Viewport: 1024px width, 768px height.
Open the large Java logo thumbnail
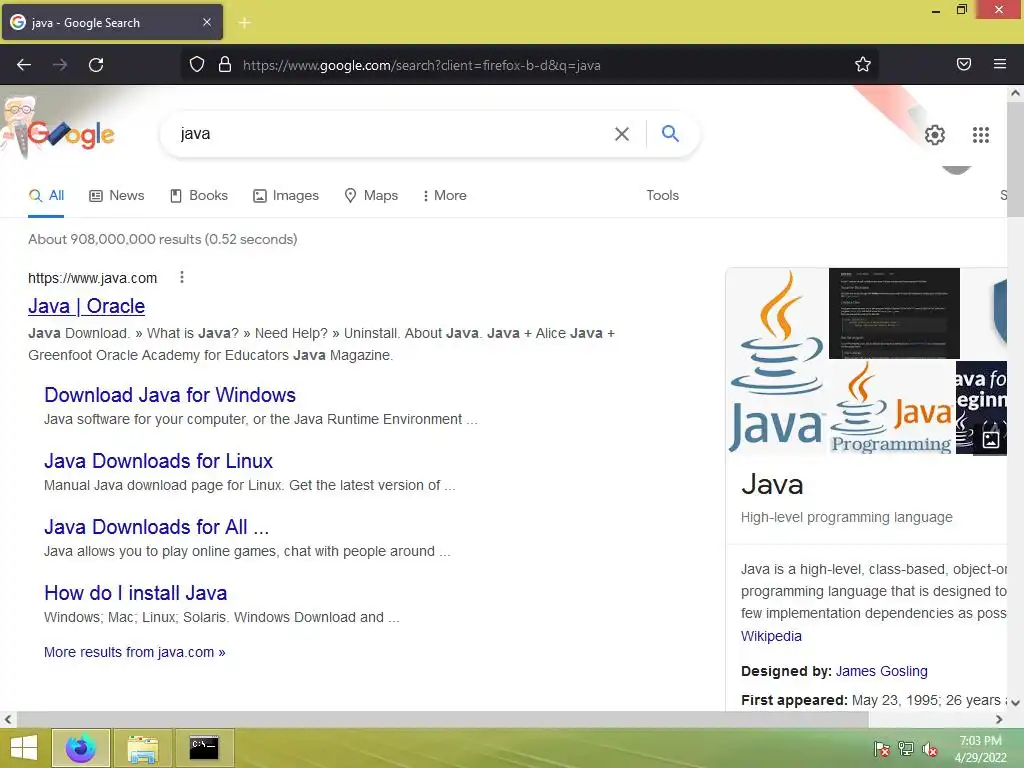(776, 360)
